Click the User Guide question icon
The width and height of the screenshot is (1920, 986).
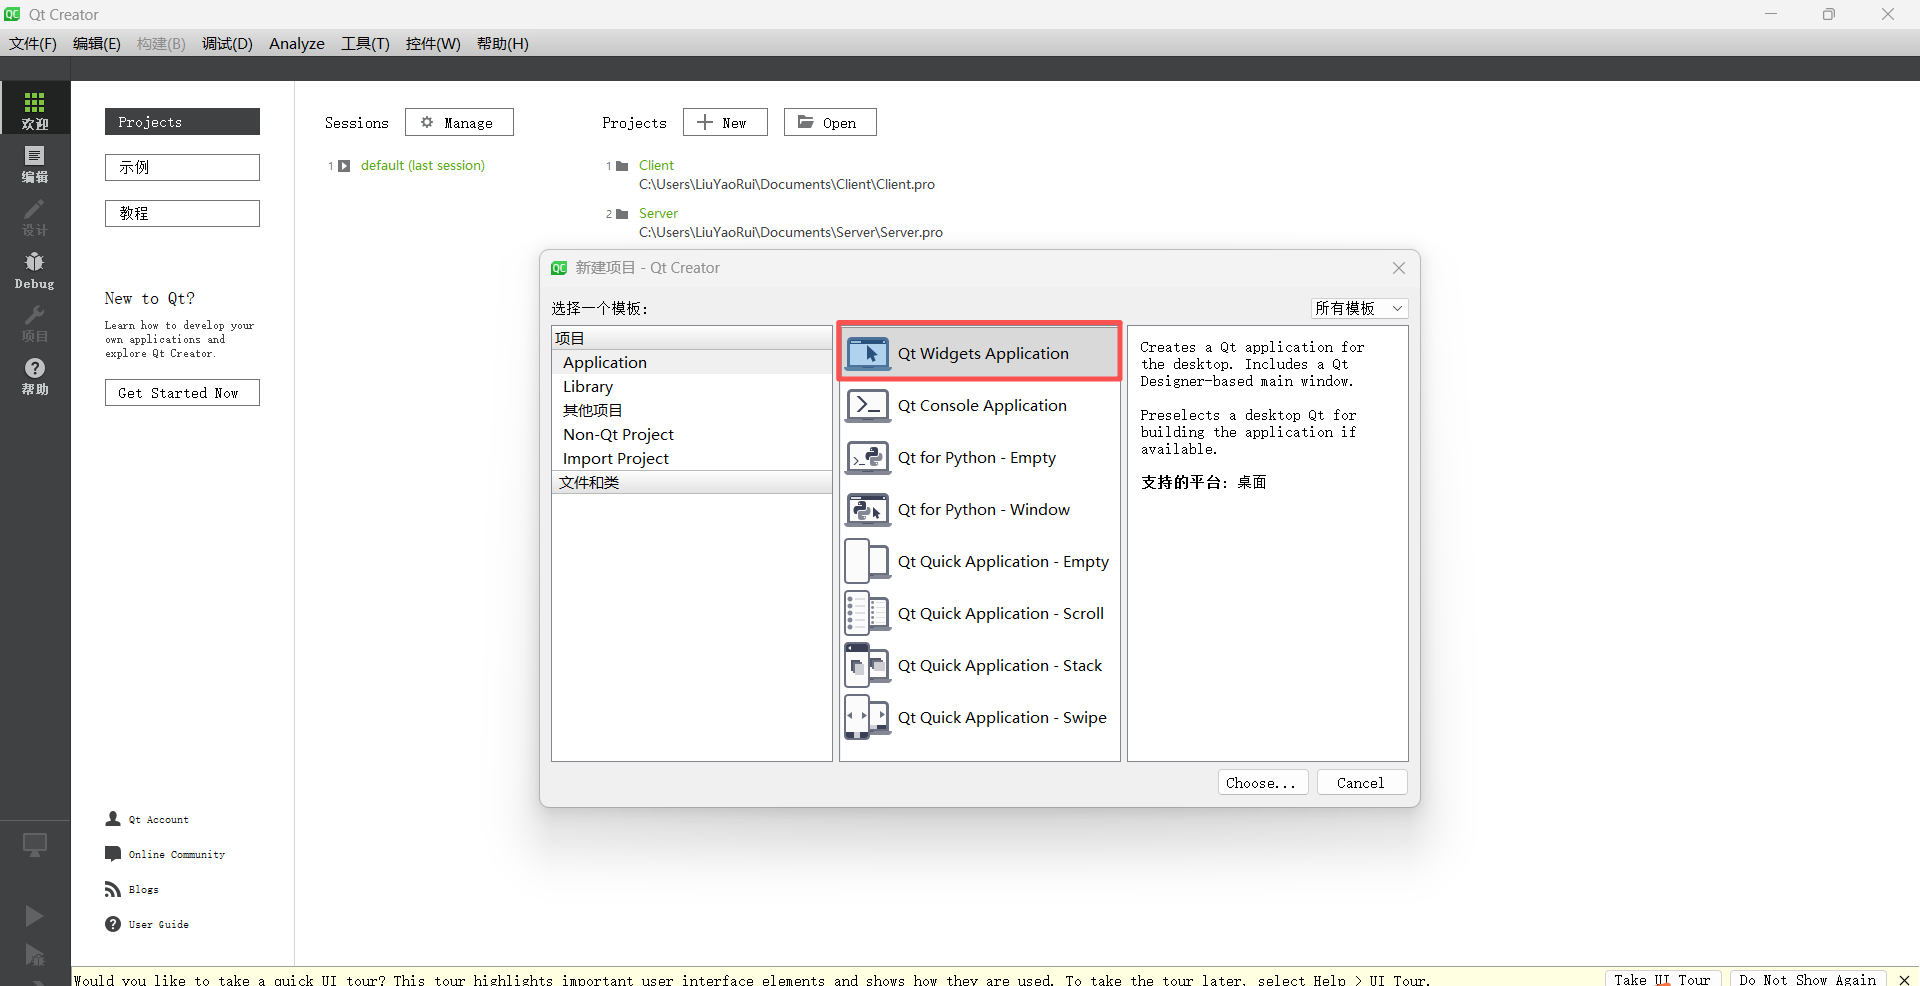coord(113,924)
